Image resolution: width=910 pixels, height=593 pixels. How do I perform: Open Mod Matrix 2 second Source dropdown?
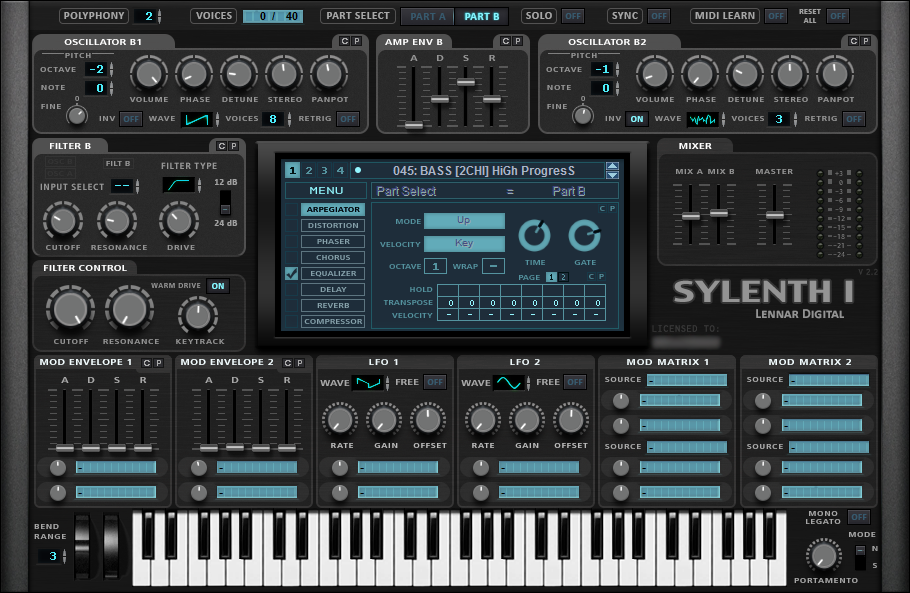pos(829,447)
